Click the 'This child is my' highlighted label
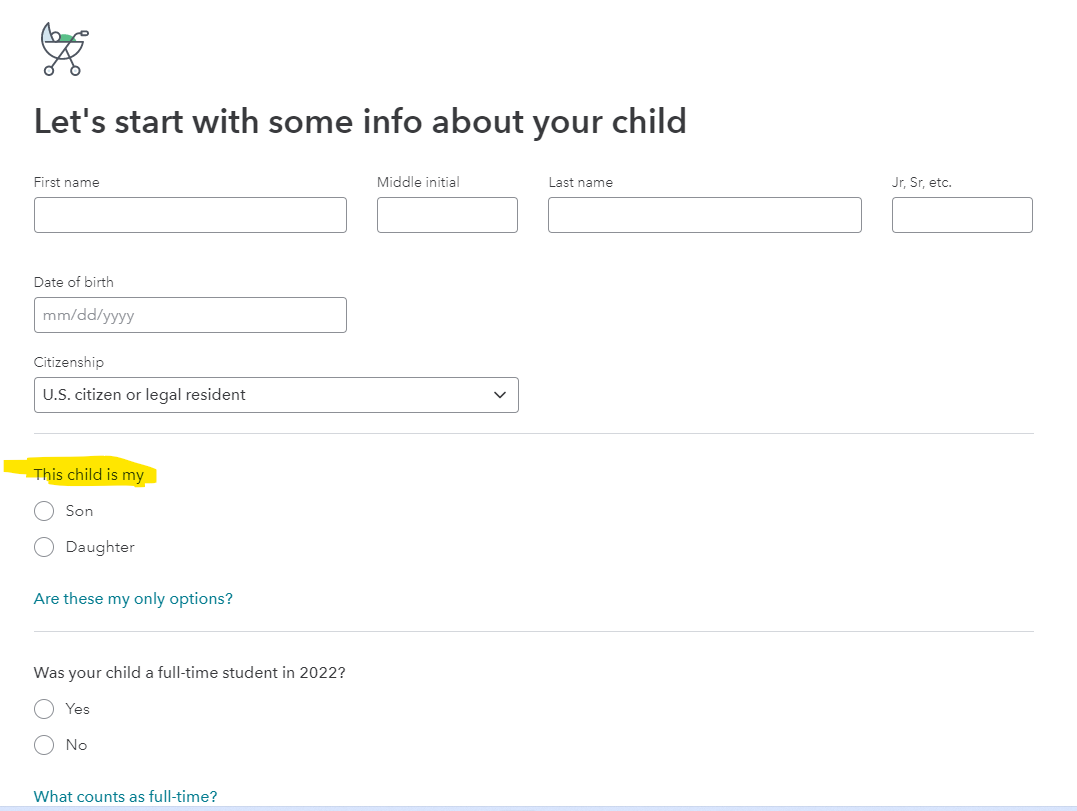The width and height of the screenshot is (1077, 811). click(x=89, y=475)
